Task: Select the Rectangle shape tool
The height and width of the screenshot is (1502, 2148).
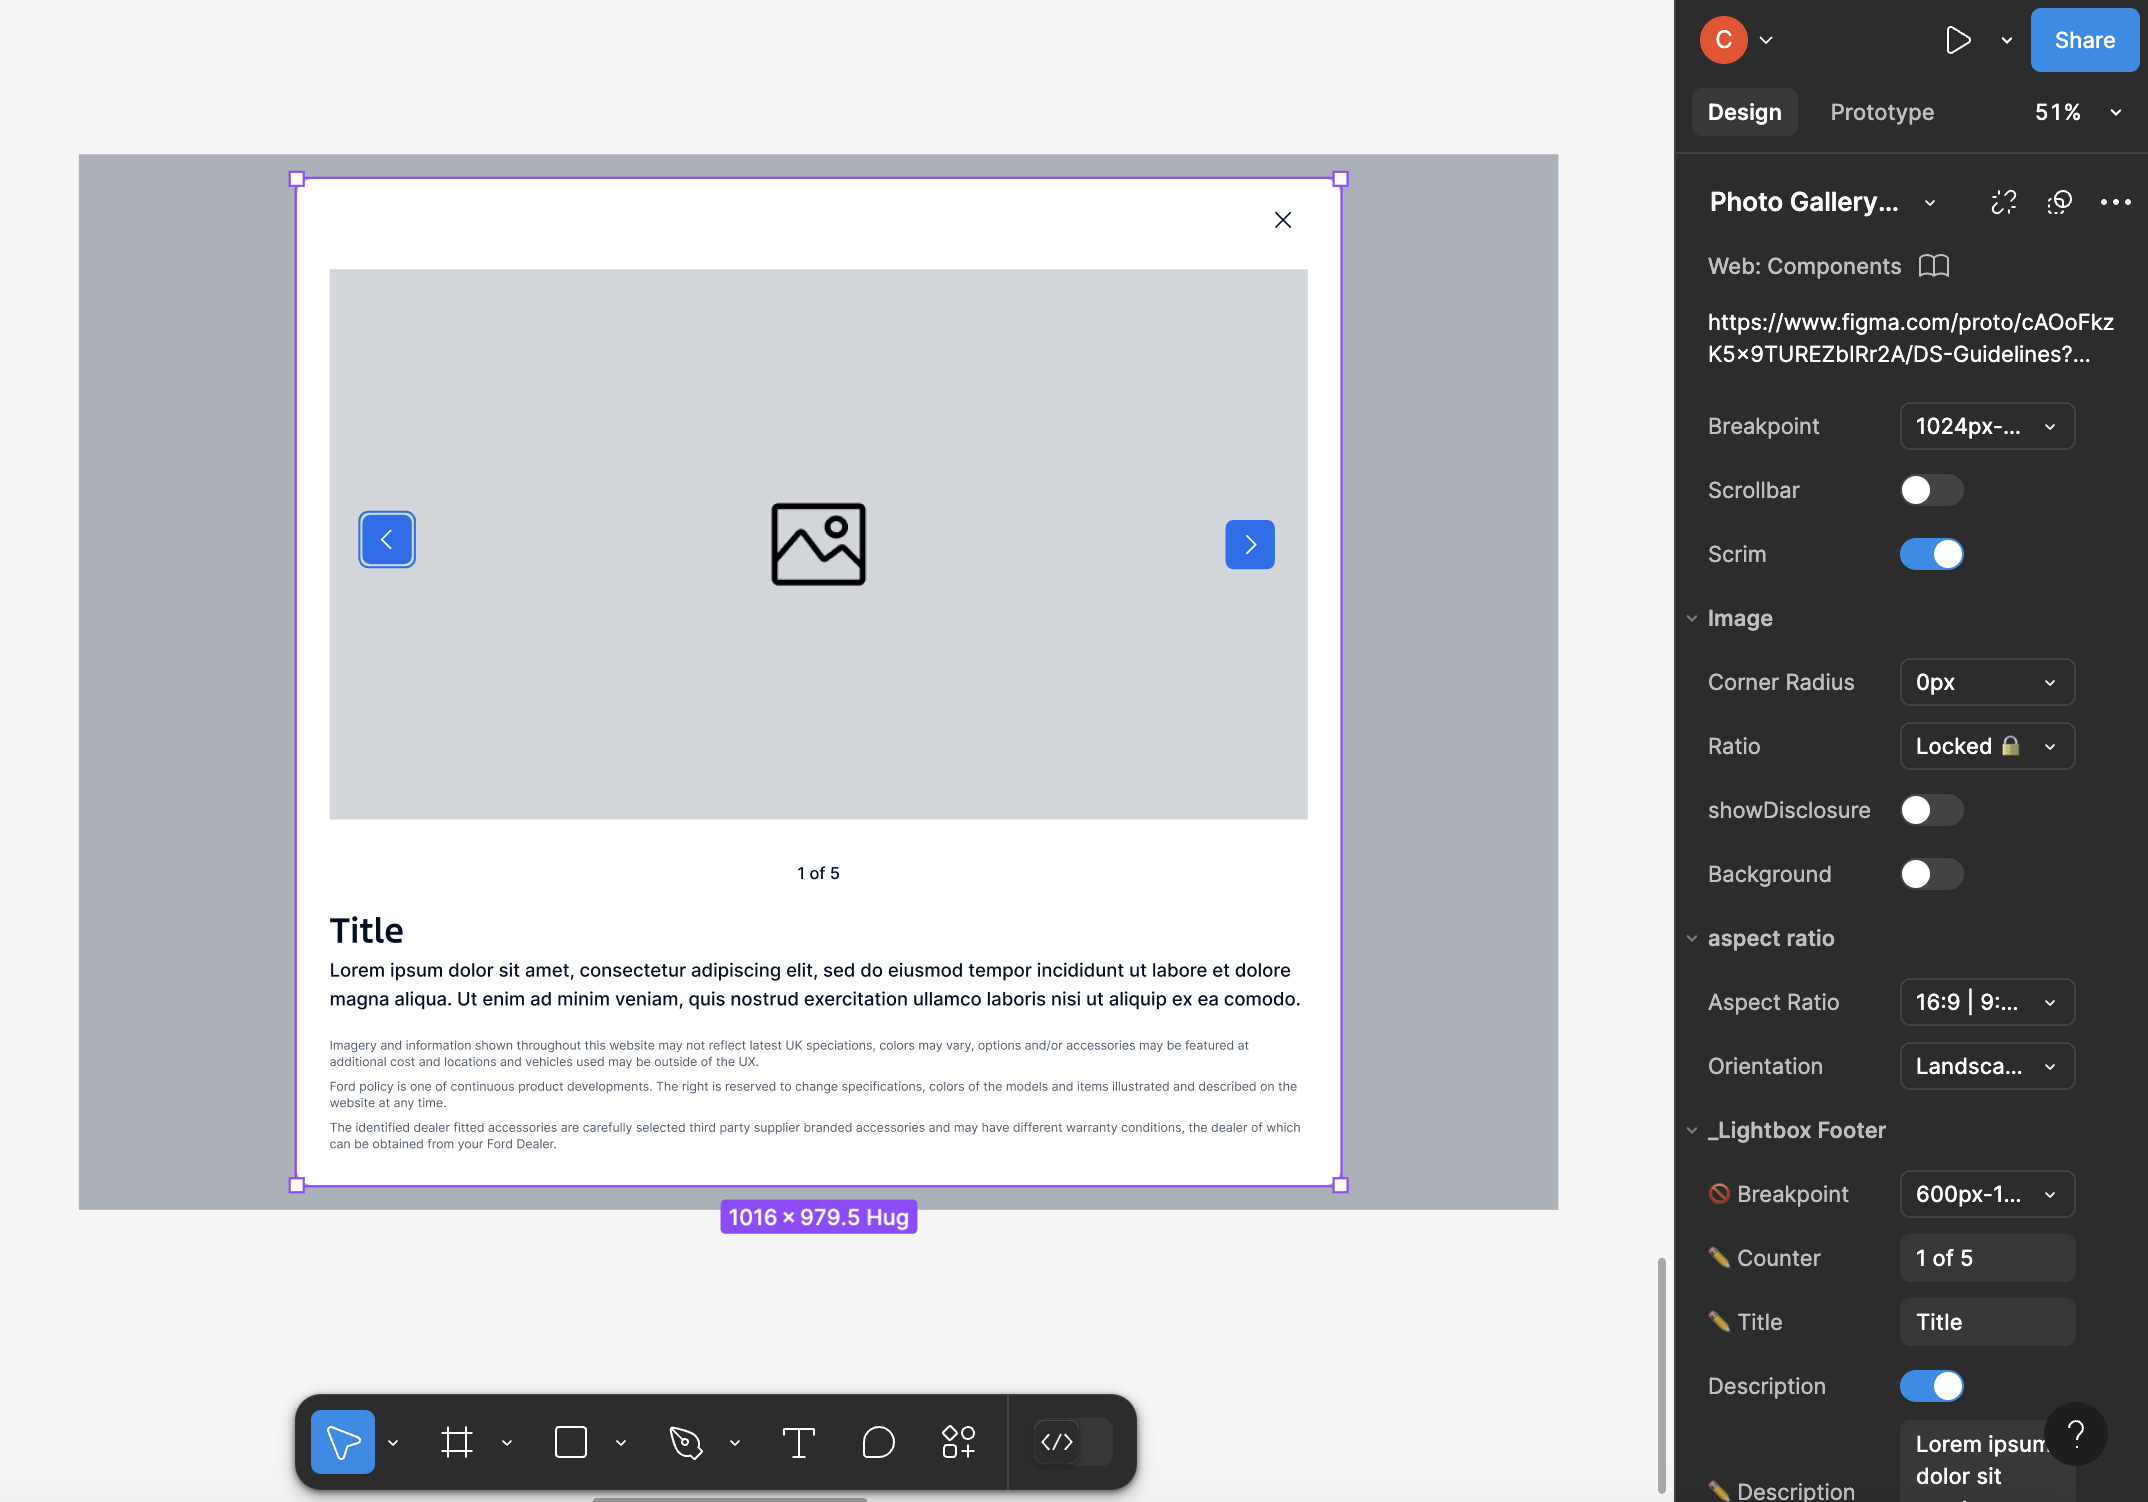Action: (x=571, y=1442)
